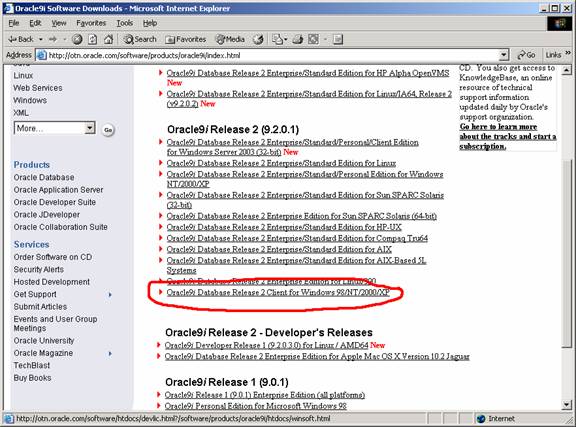Open Release 1 (9.0.1) Enterprise Edition link

tap(265, 395)
